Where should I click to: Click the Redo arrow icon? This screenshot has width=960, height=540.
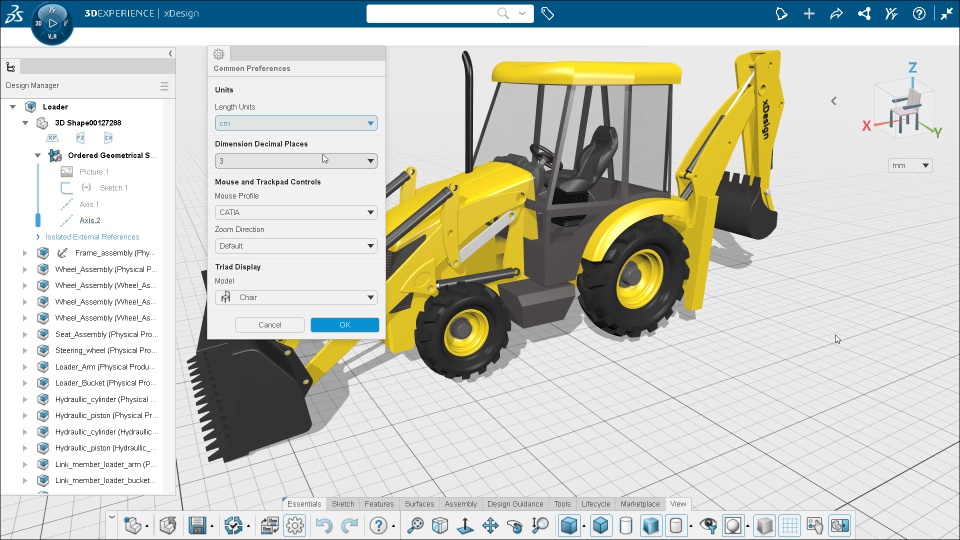pyautogui.click(x=350, y=525)
